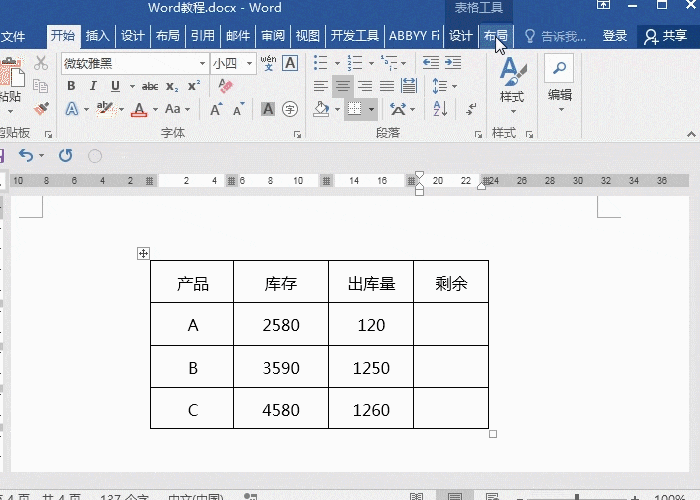
Task: Click the 粘贴 paste button
Action: pos(11,85)
